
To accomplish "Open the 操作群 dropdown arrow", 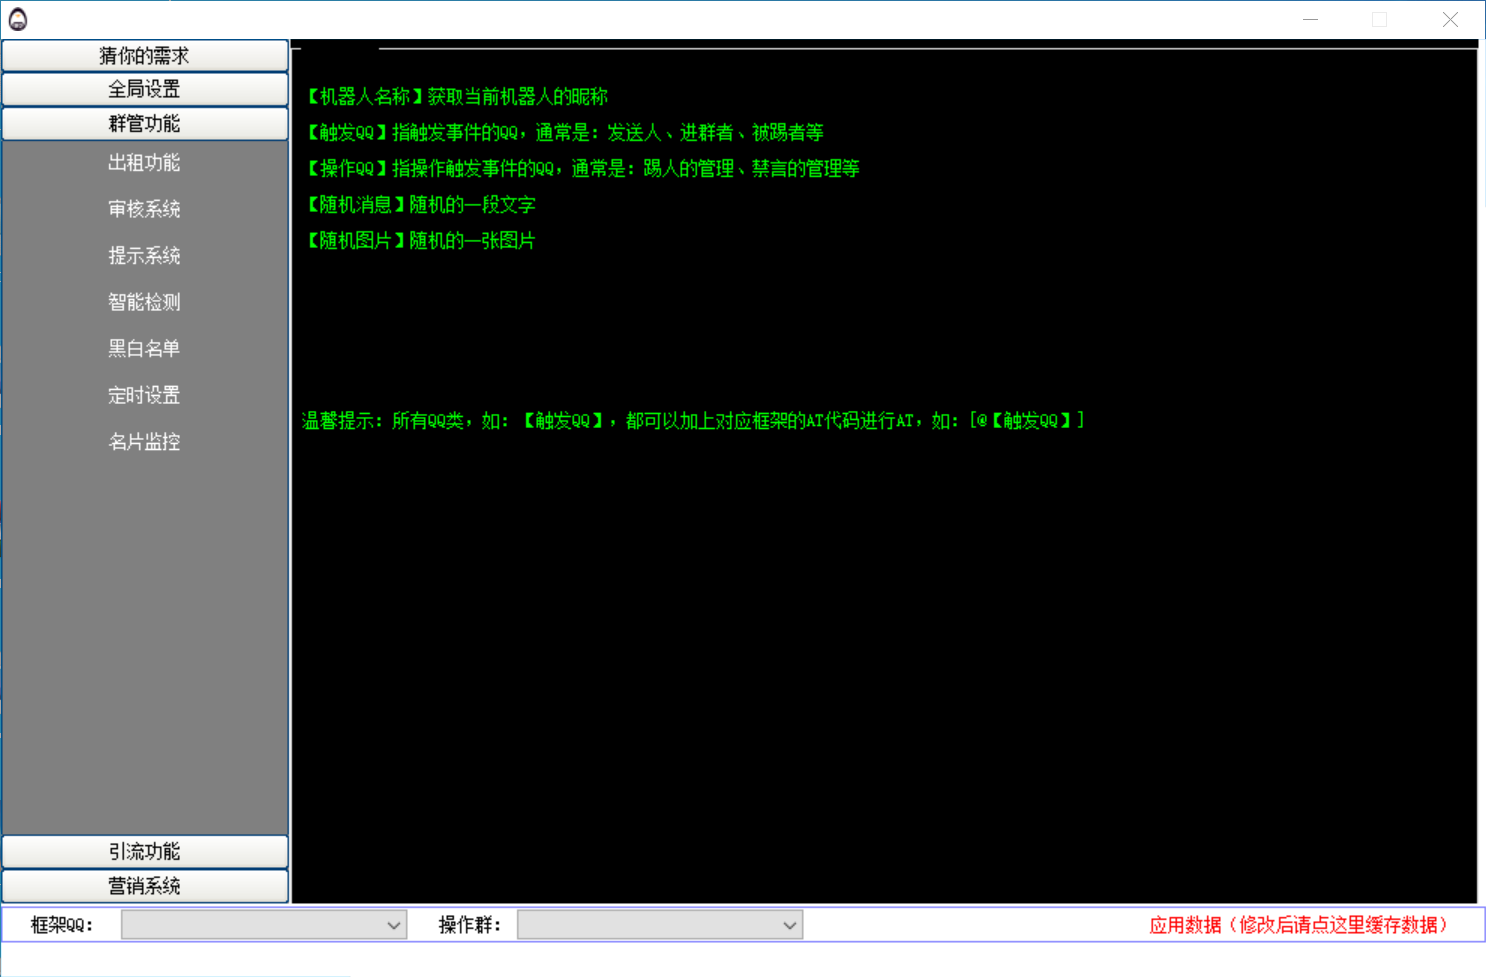I will (790, 925).
